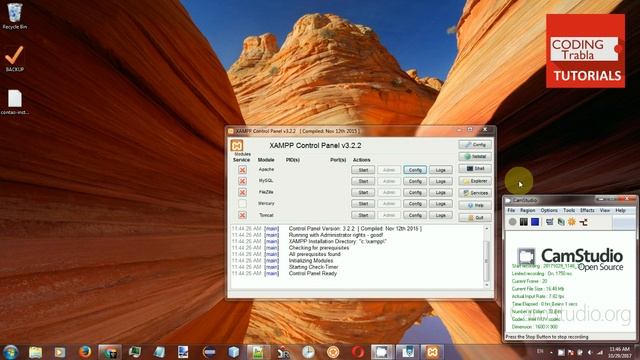Click the EN language indicator in the tray

(540, 351)
